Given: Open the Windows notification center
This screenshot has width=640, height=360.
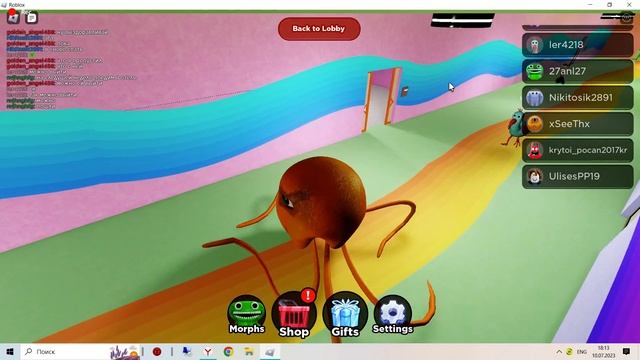Looking at the screenshot, I should (x=626, y=351).
